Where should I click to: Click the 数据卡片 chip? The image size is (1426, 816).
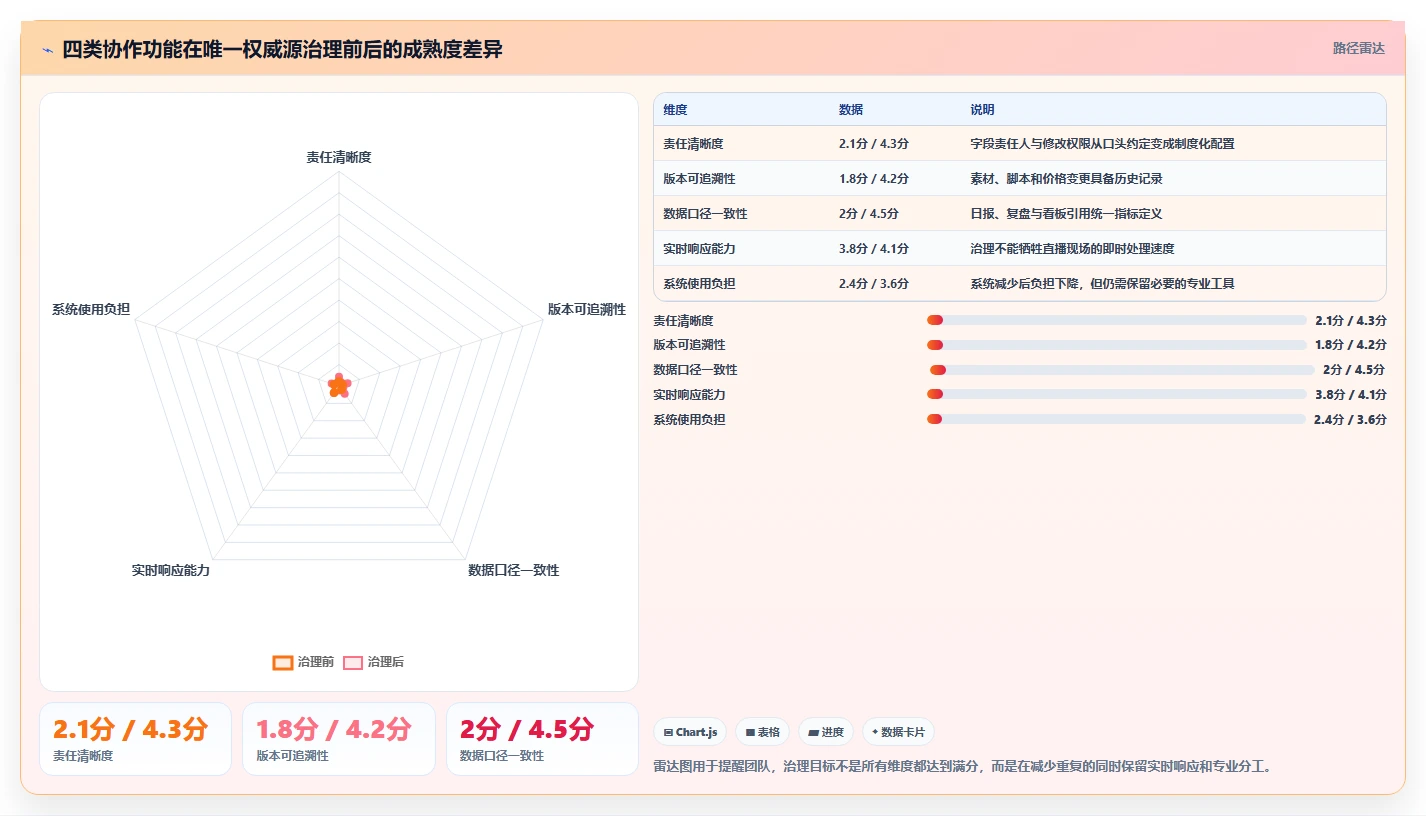(898, 732)
